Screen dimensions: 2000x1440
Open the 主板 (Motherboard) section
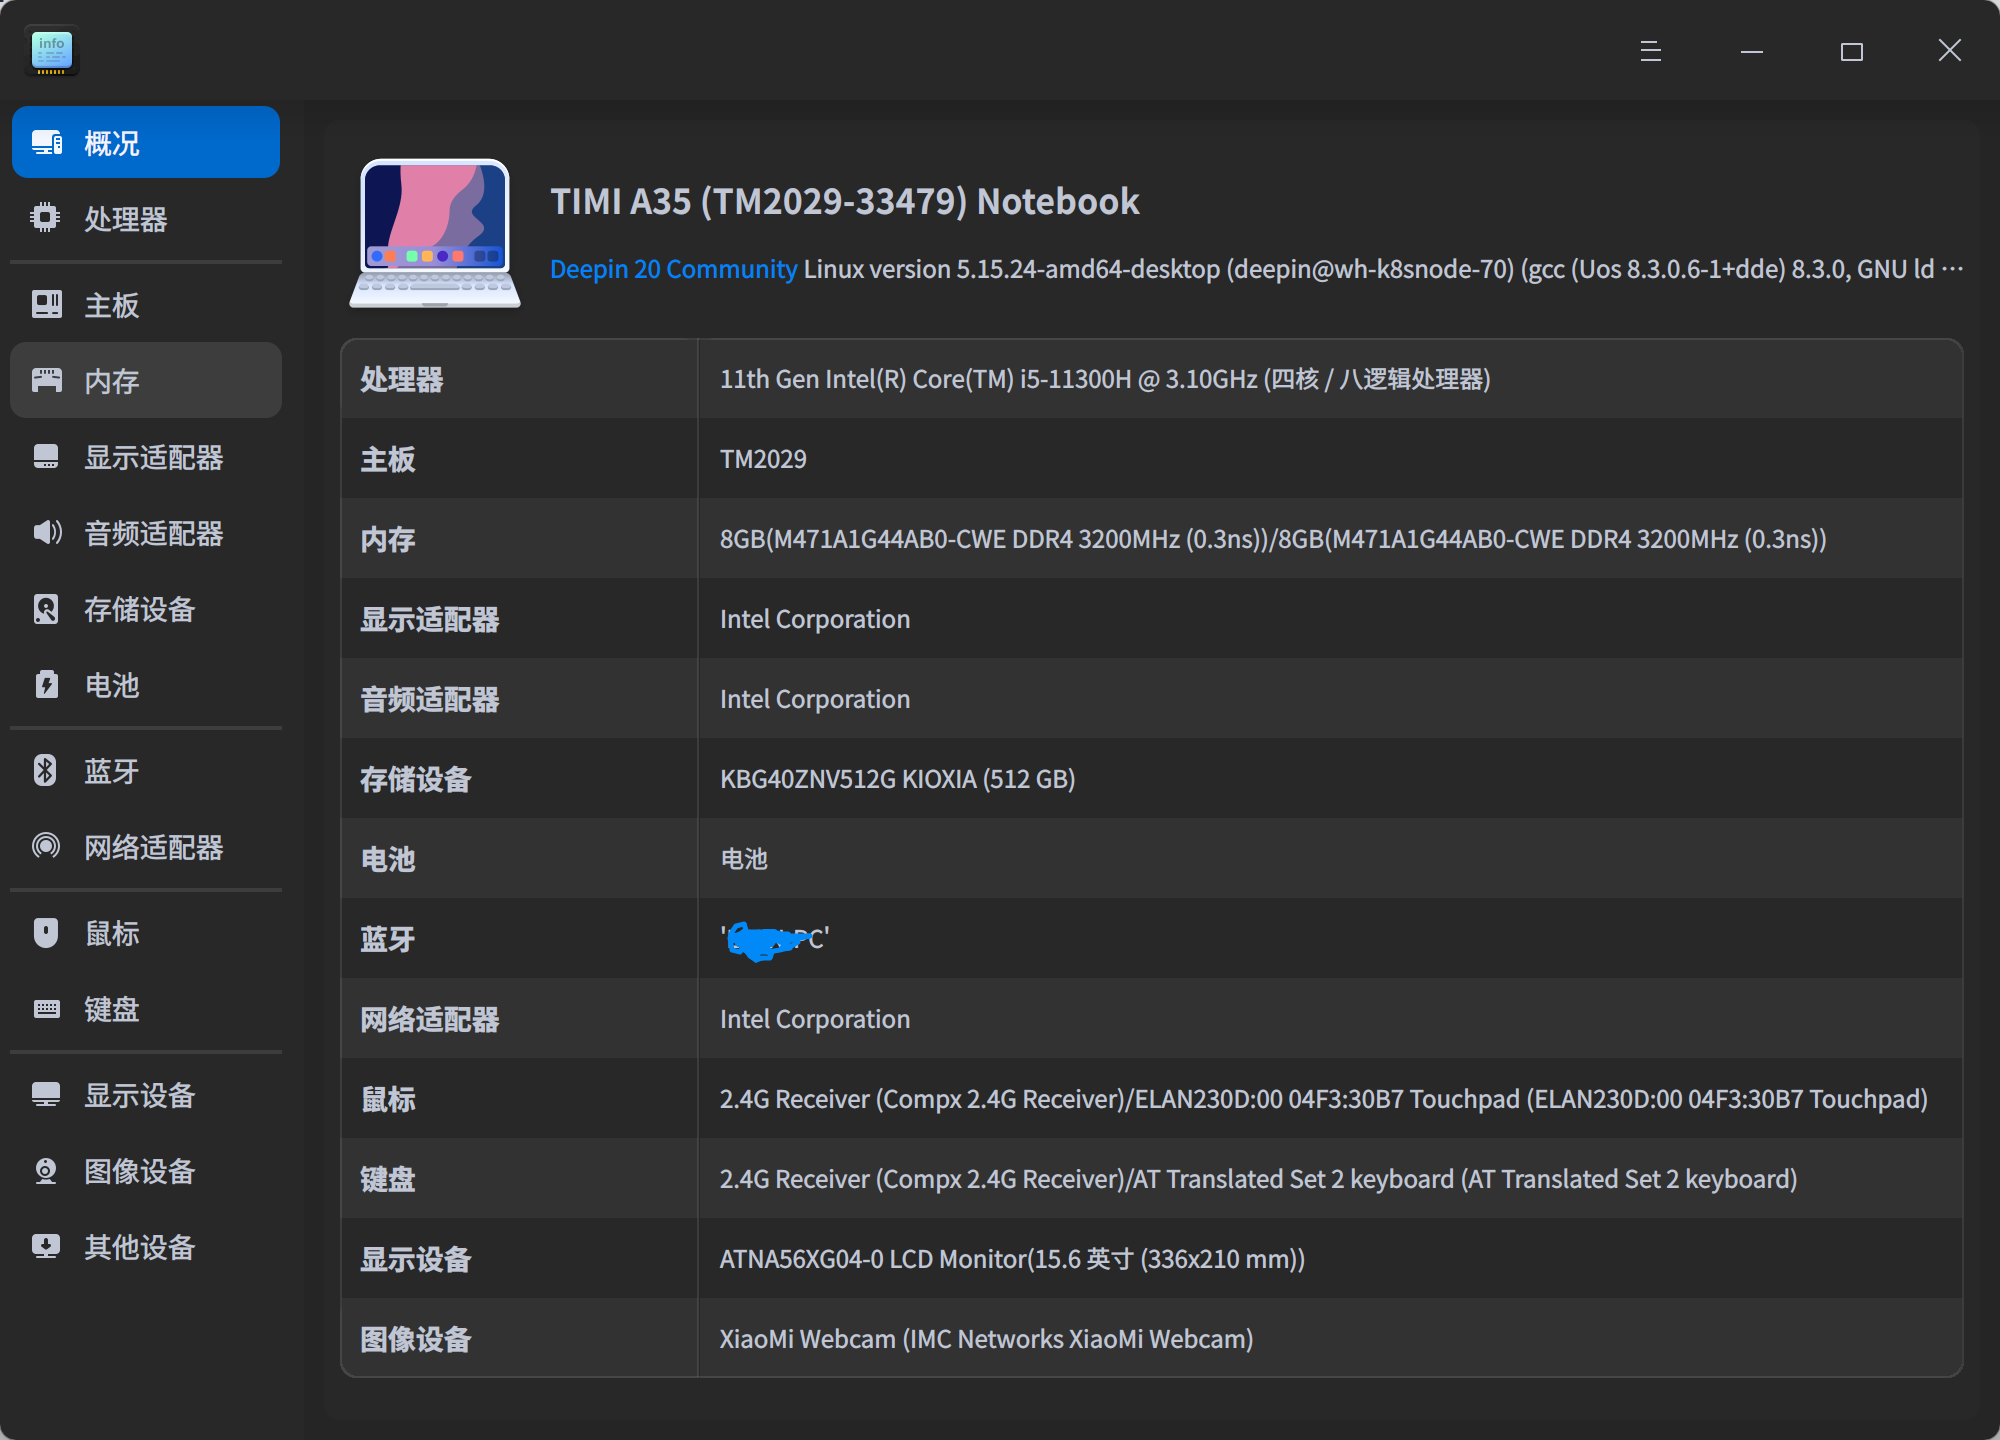pos(112,304)
